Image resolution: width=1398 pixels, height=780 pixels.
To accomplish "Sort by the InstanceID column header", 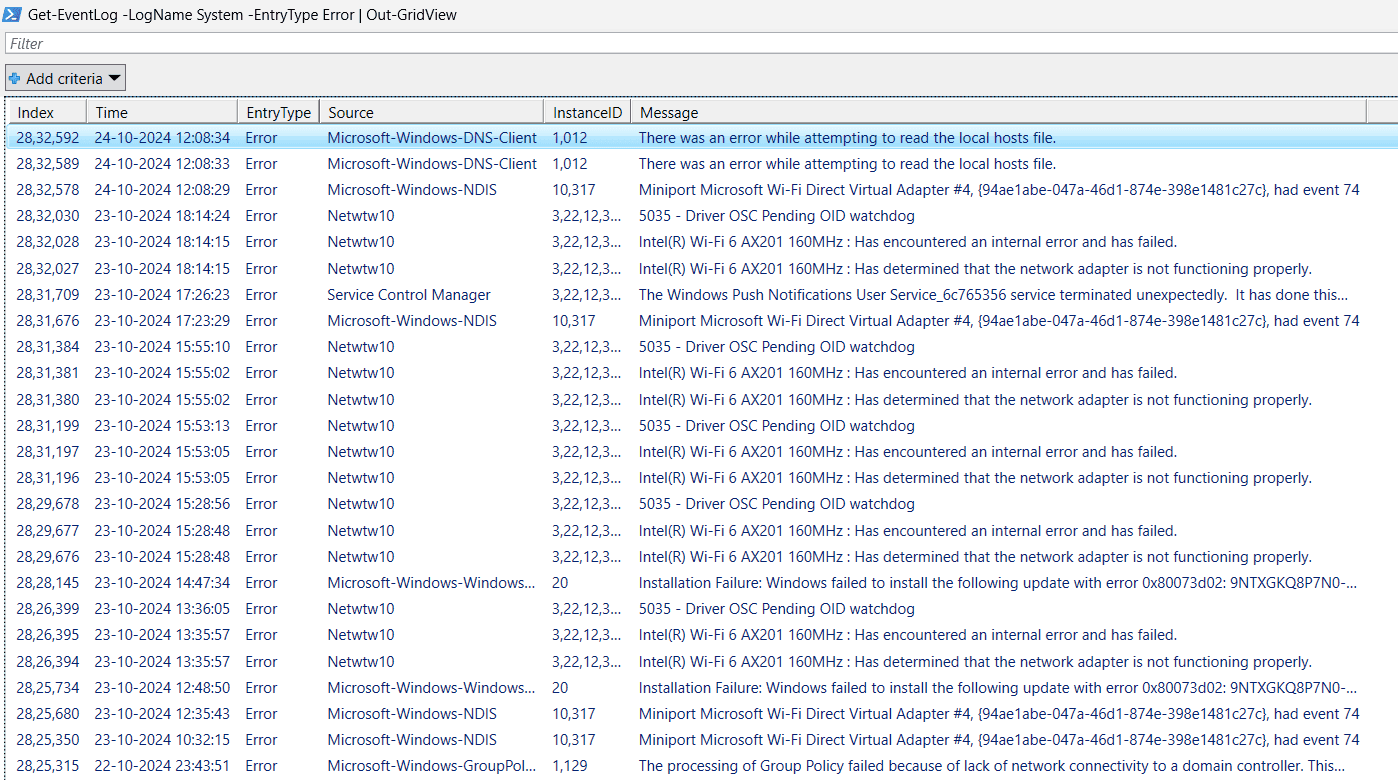I will click(587, 112).
